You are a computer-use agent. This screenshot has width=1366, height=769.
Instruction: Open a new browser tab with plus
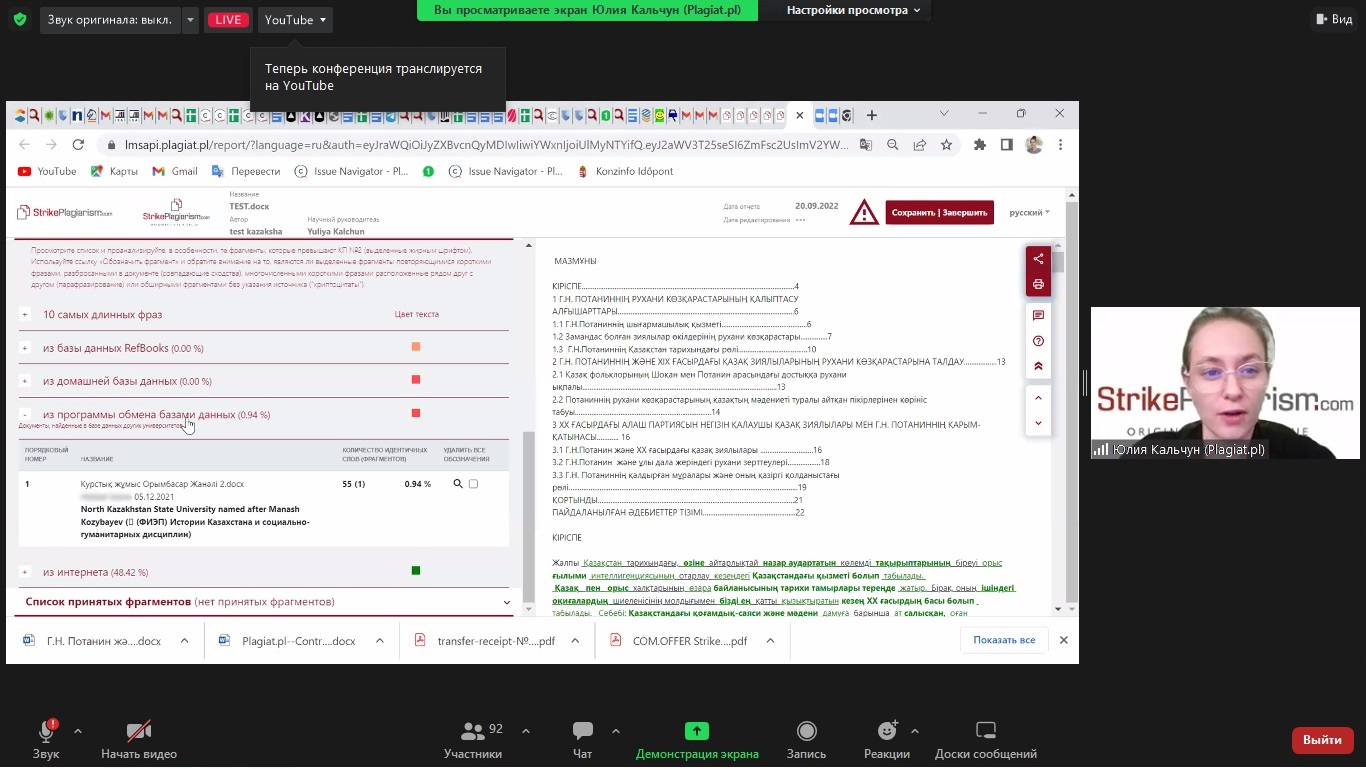(x=872, y=115)
